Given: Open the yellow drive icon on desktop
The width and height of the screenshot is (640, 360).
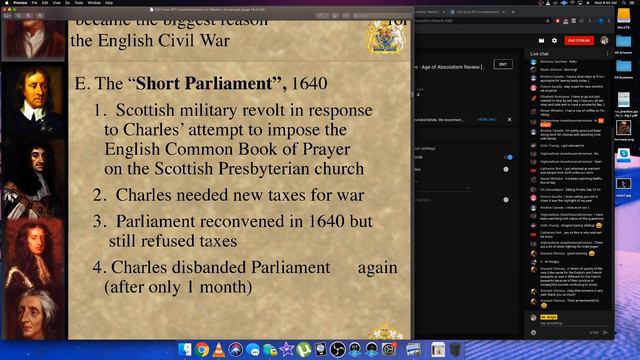Looking at the screenshot, I should [624, 17].
